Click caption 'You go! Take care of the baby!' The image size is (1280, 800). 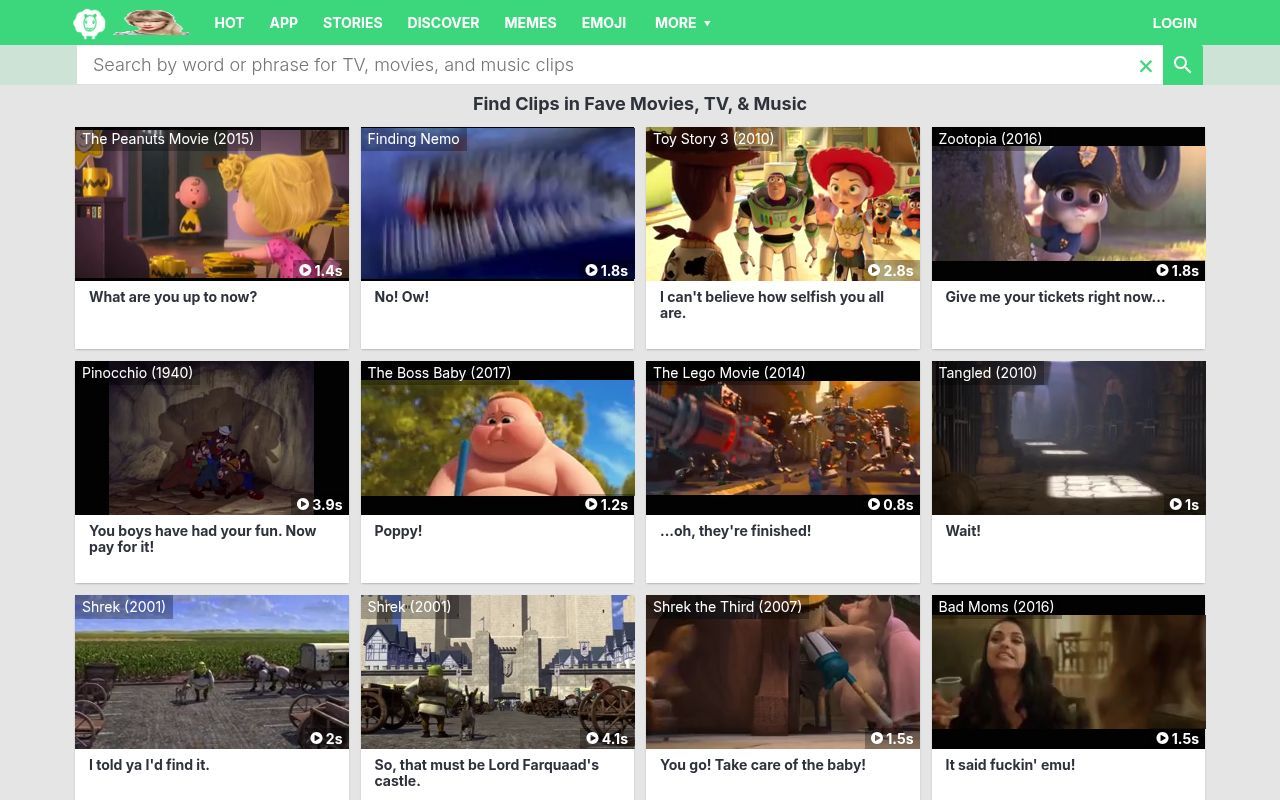pos(763,765)
